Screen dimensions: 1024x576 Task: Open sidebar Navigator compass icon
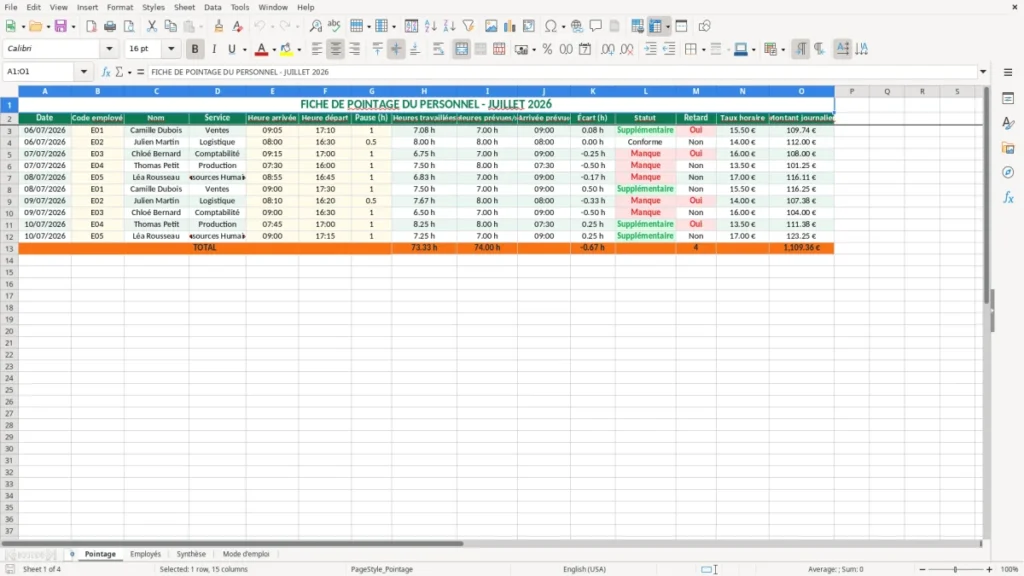(x=1008, y=172)
